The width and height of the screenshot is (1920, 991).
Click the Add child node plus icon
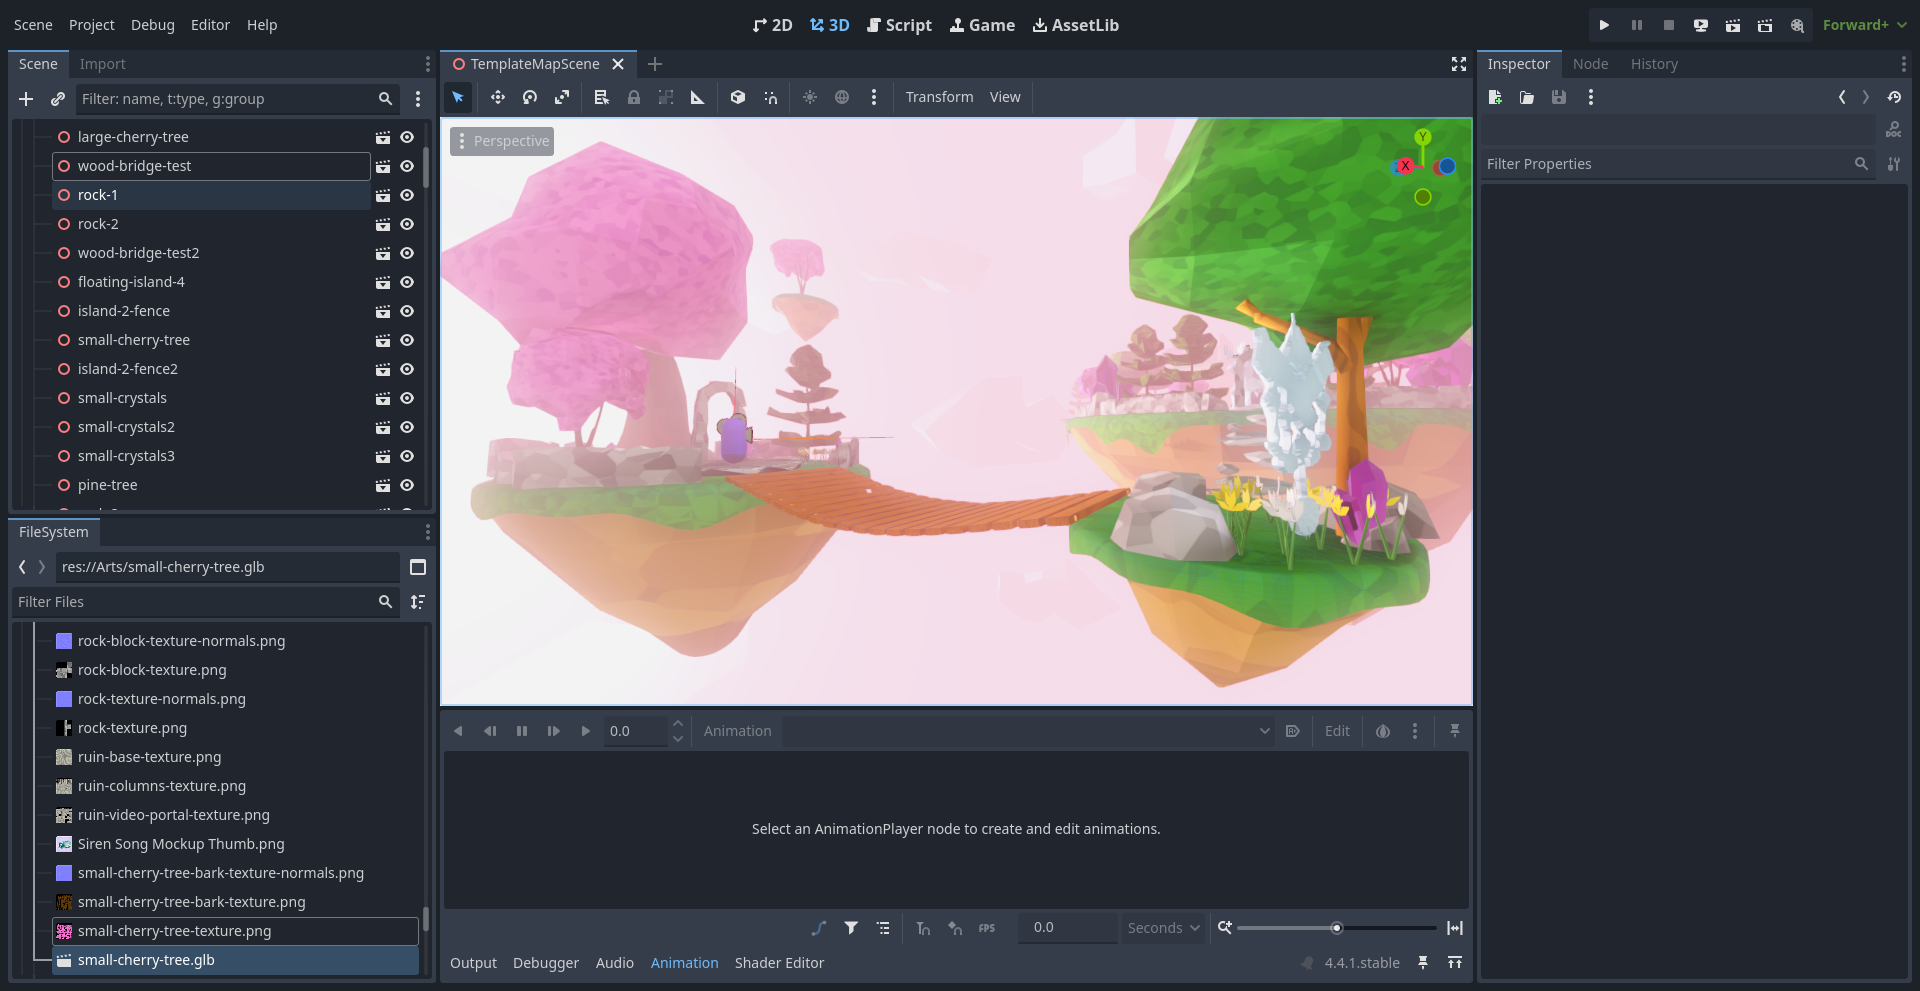26,99
